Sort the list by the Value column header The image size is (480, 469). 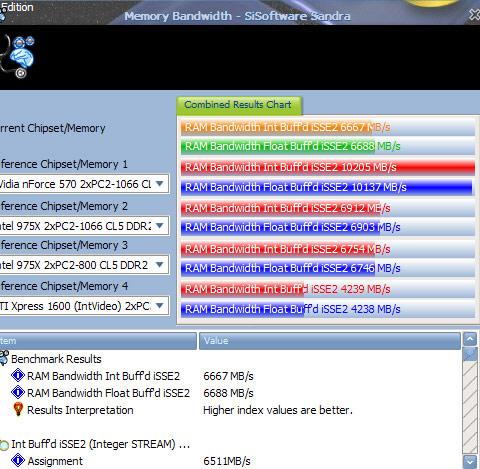[x=330, y=341]
